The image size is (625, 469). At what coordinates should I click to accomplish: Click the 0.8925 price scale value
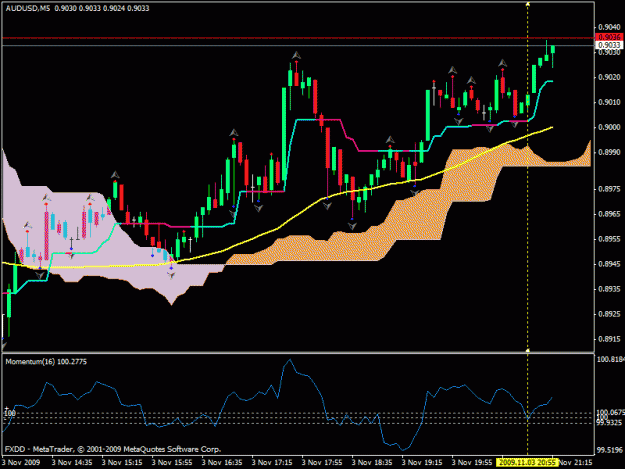[x=609, y=314]
